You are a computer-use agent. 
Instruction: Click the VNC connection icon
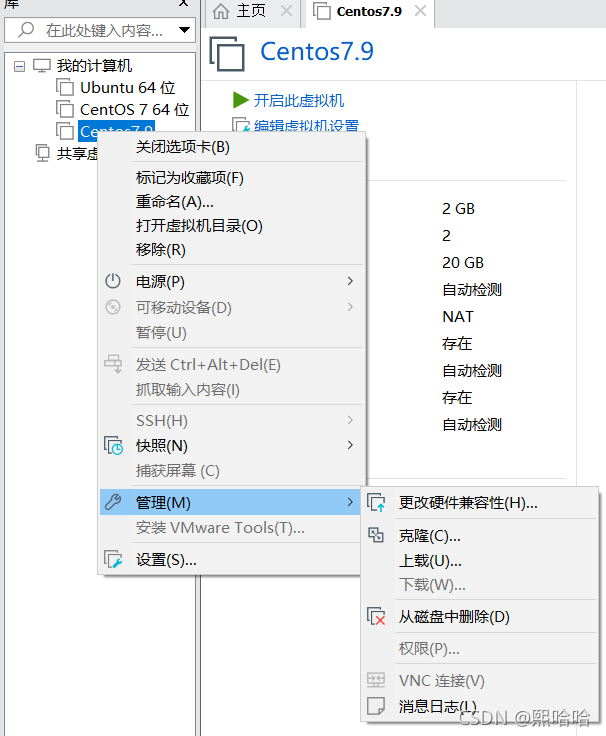pyautogui.click(x=376, y=680)
